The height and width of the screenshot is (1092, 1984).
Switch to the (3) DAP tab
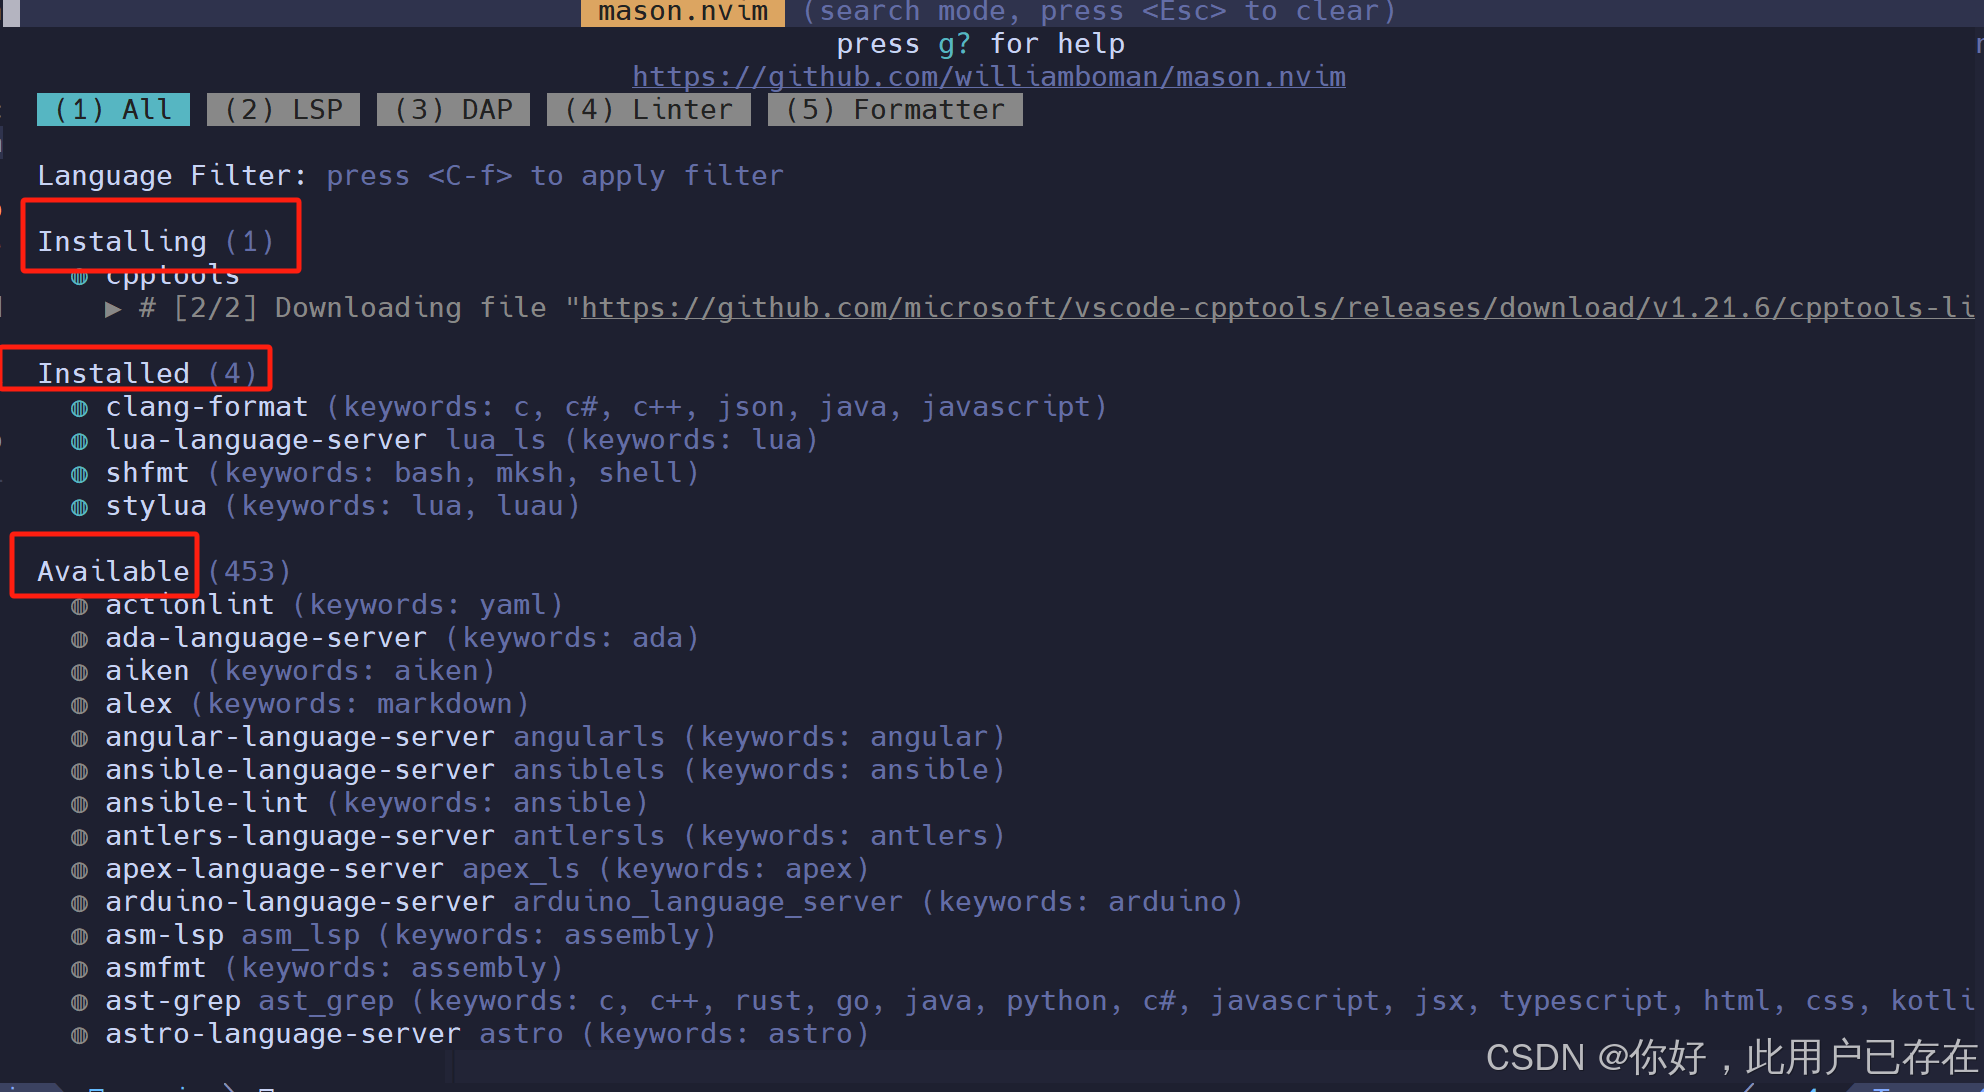point(453,110)
